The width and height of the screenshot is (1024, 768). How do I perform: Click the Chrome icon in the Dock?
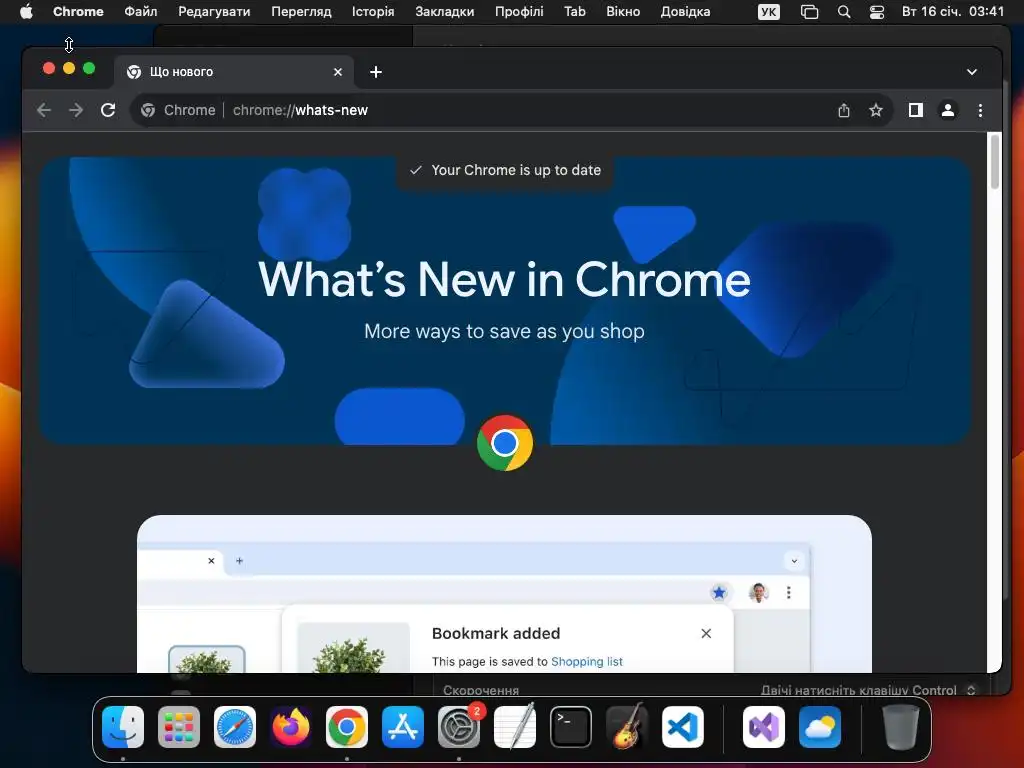point(347,727)
